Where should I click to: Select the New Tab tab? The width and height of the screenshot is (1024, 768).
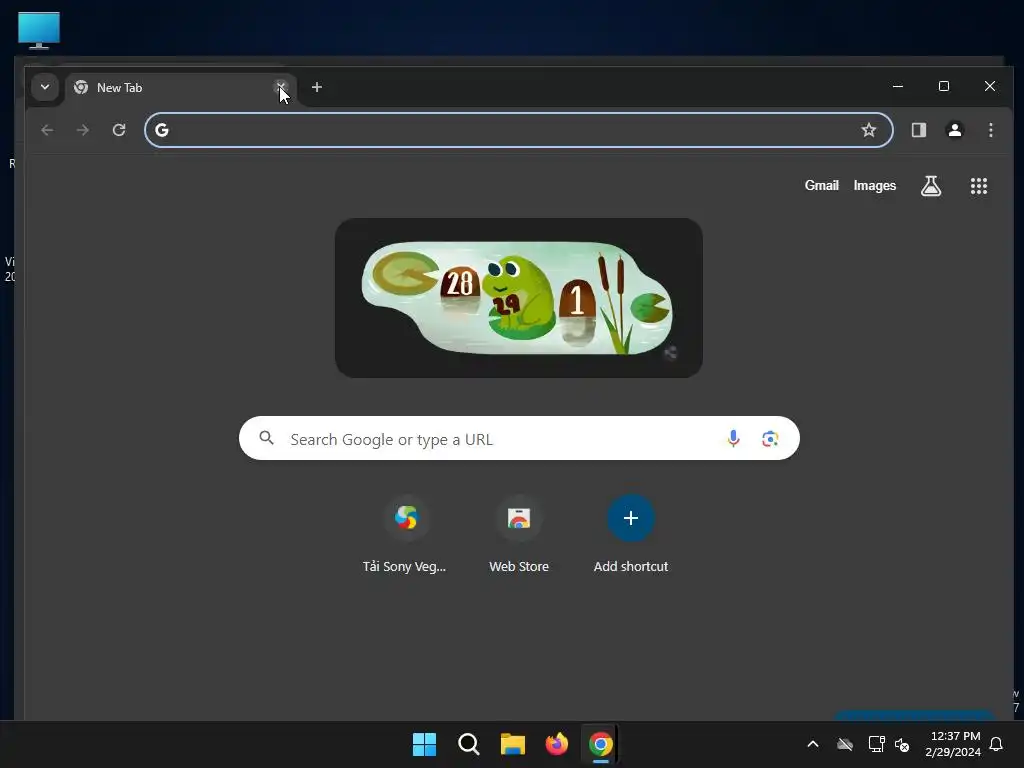pos(180,88)
